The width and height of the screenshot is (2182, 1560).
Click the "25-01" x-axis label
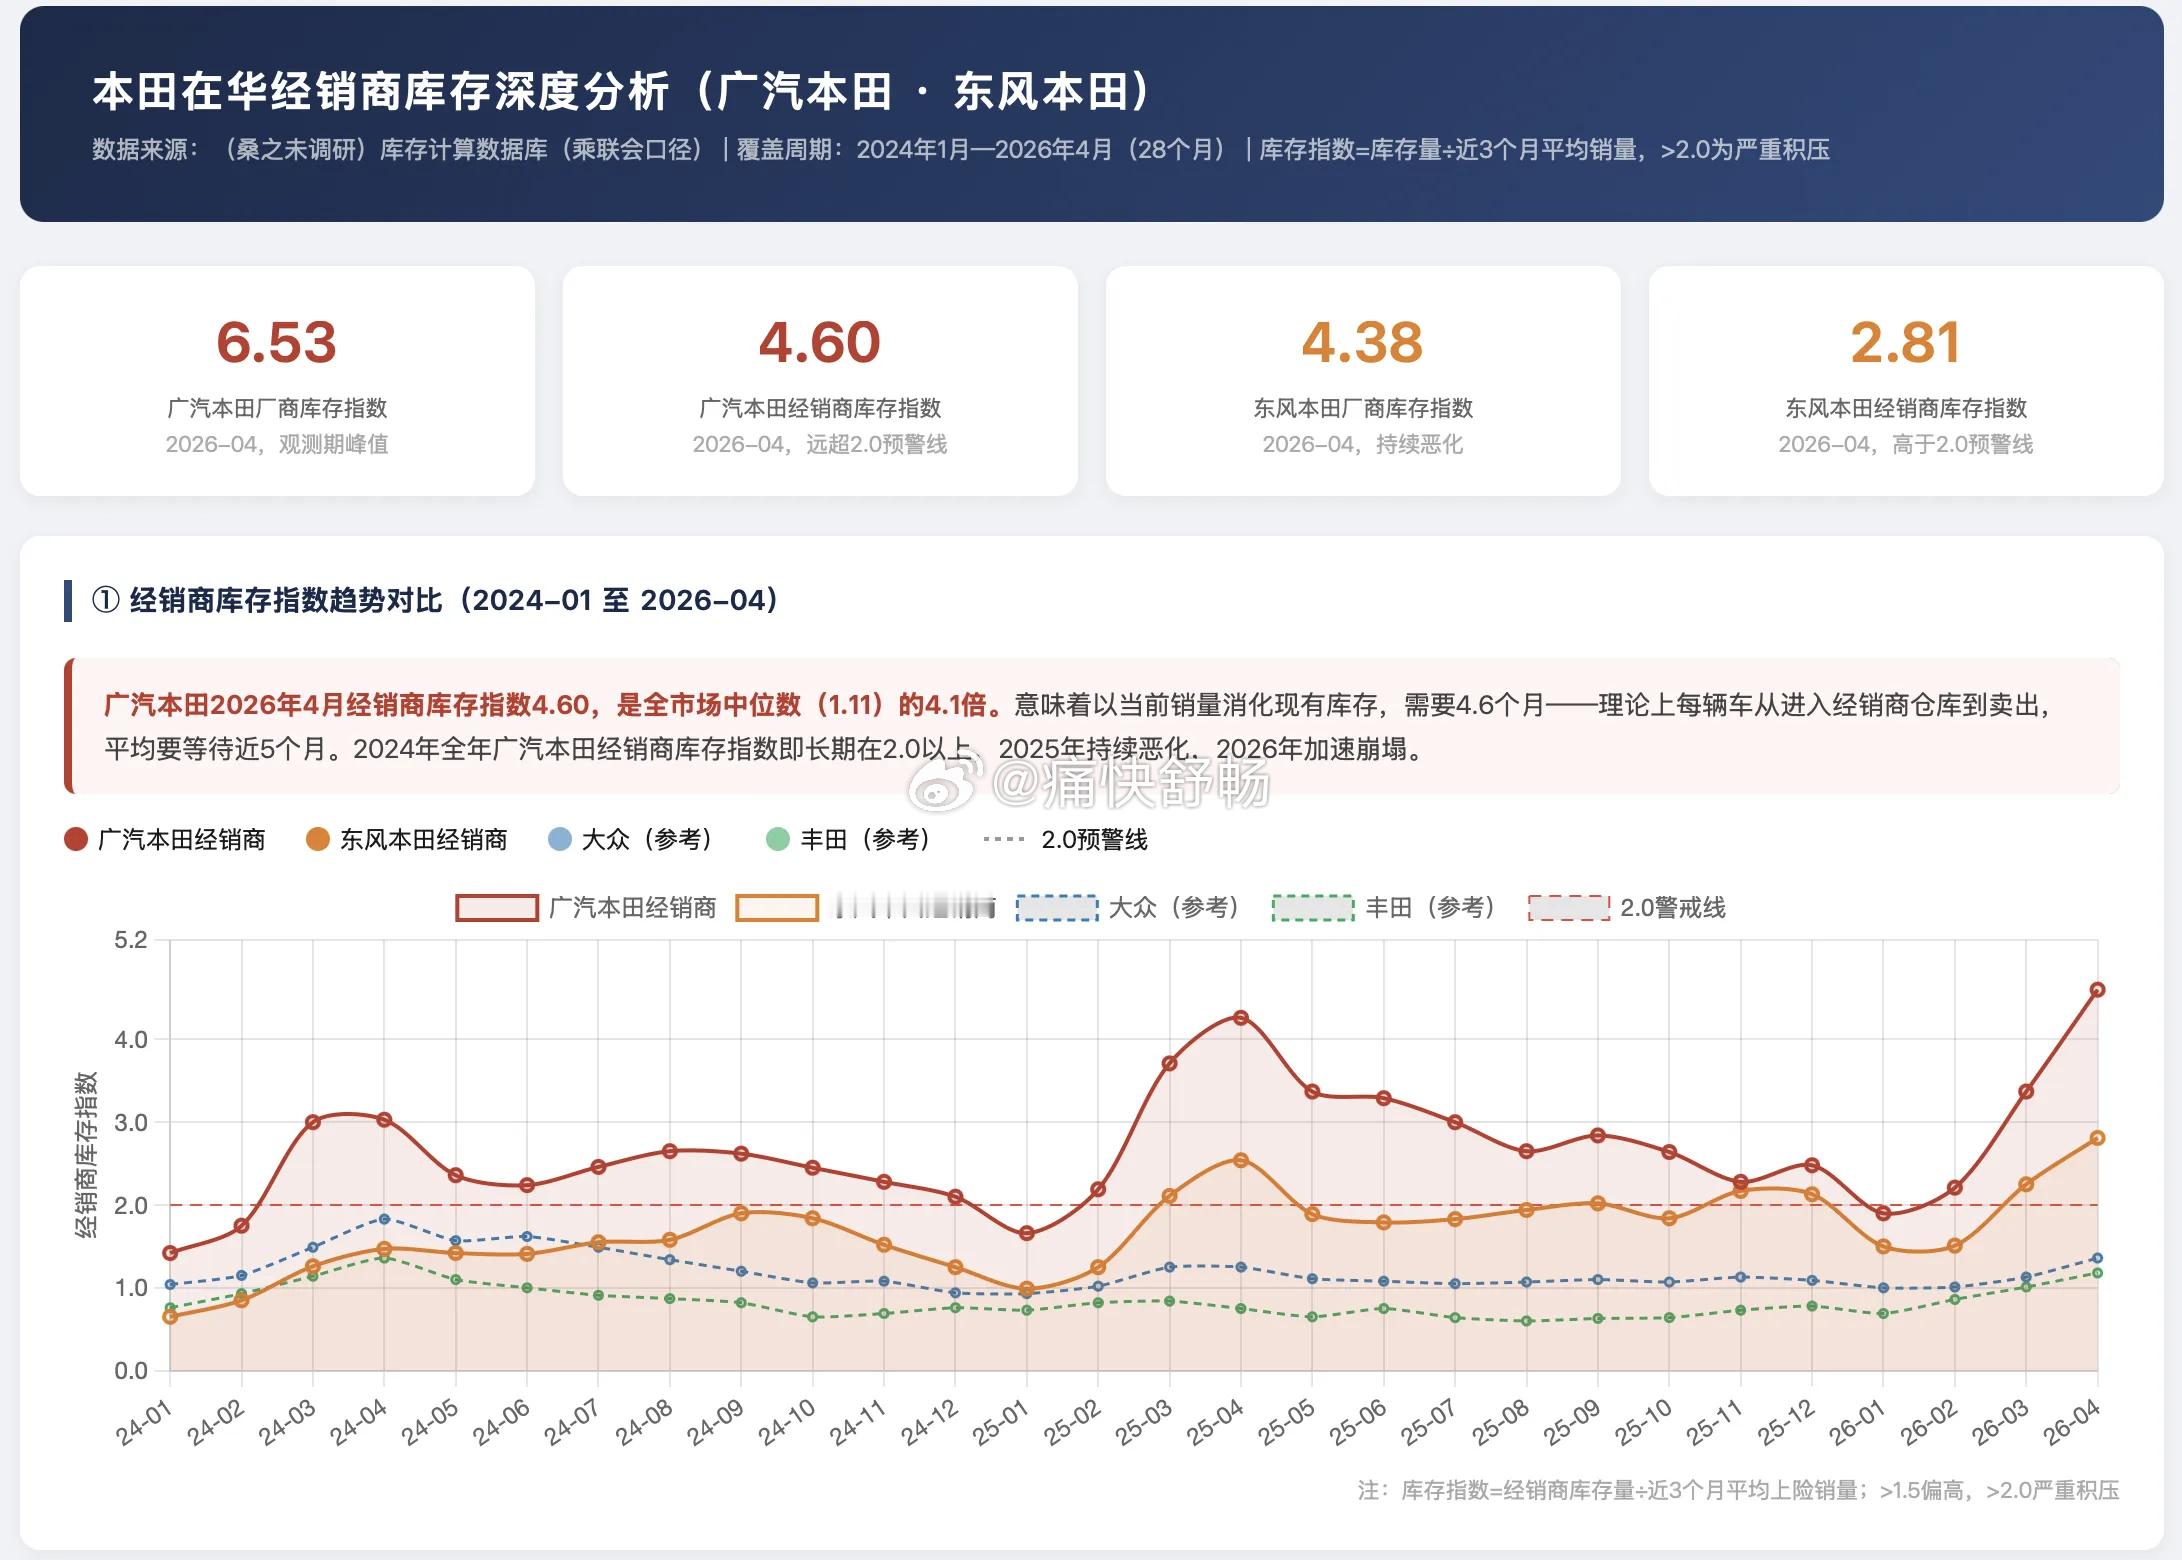pos(1002,1422)
